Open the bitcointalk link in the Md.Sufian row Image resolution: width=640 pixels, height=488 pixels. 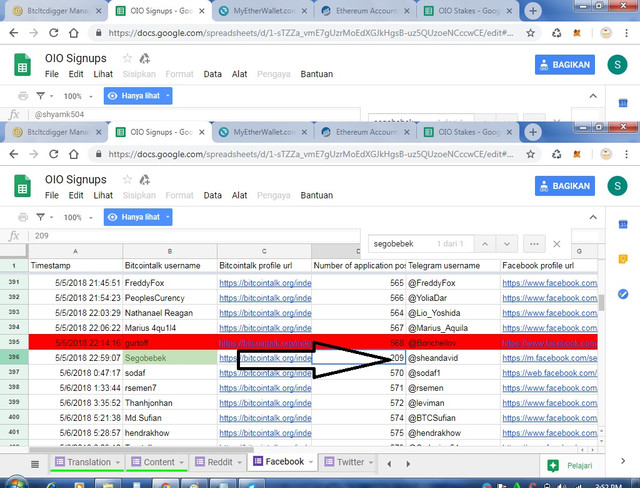265,418
